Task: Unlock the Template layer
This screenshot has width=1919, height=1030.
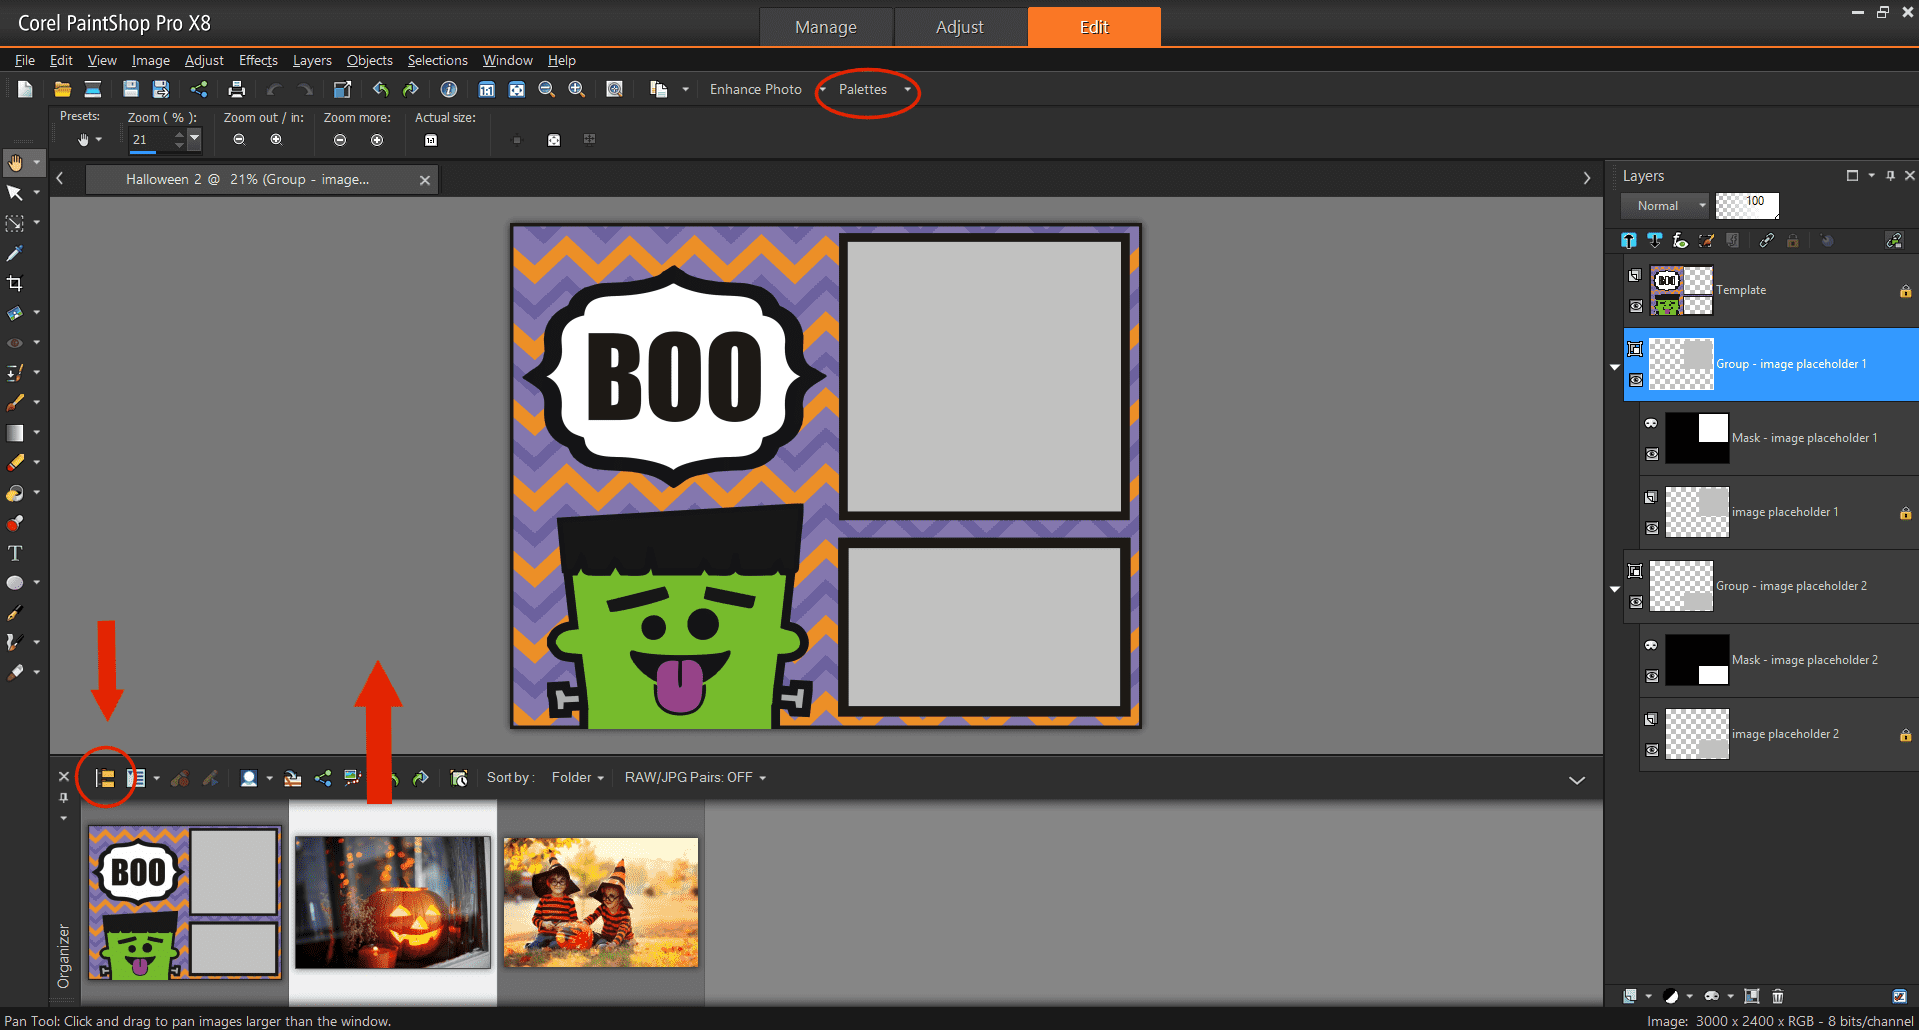Action: pos(1905,292)
